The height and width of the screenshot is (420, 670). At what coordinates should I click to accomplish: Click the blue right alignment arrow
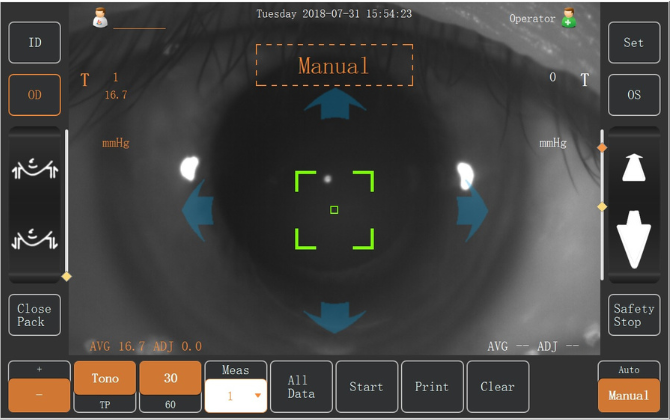point(472,210)
